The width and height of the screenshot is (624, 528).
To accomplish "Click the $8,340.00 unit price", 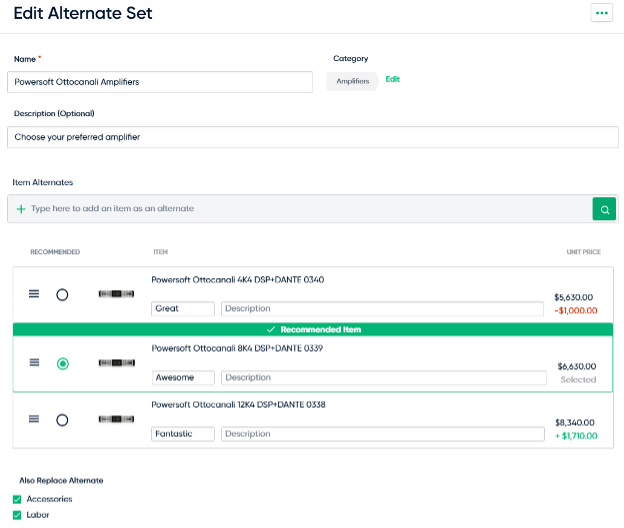I will (x=575, y=423).
